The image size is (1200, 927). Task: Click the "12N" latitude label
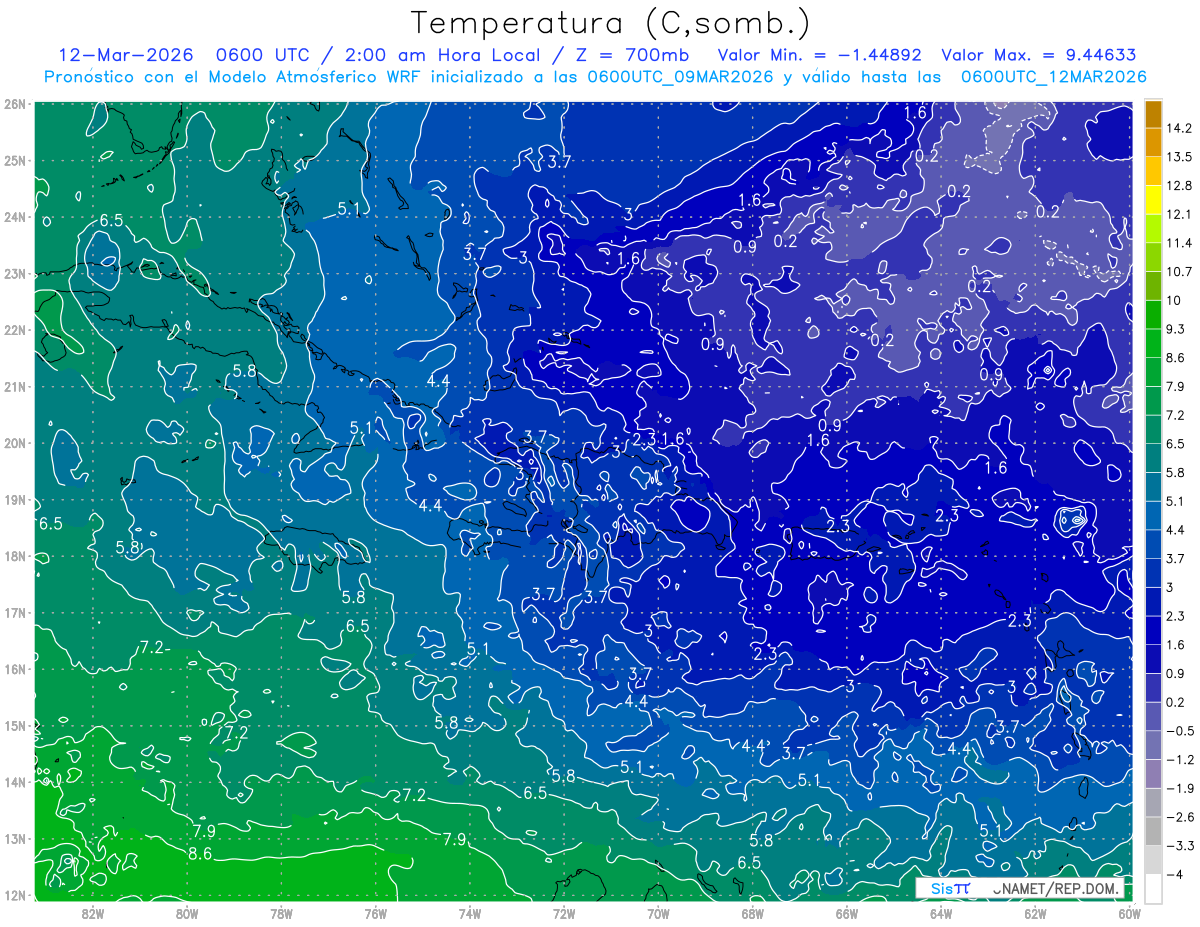tap(15, 895)
